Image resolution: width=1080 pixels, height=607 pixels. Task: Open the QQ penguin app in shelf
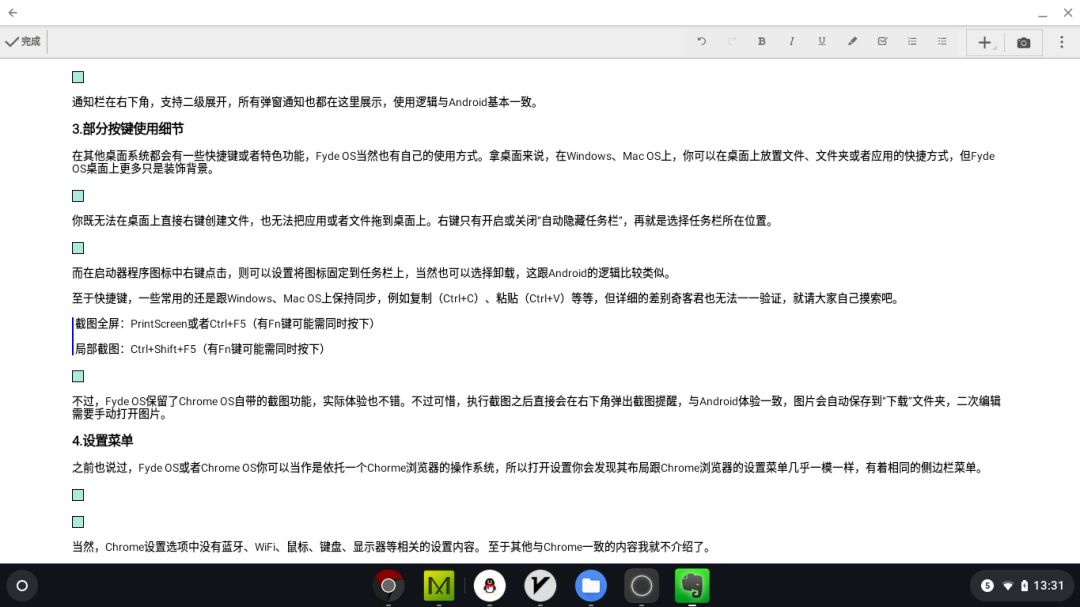(x=489, y=585)
